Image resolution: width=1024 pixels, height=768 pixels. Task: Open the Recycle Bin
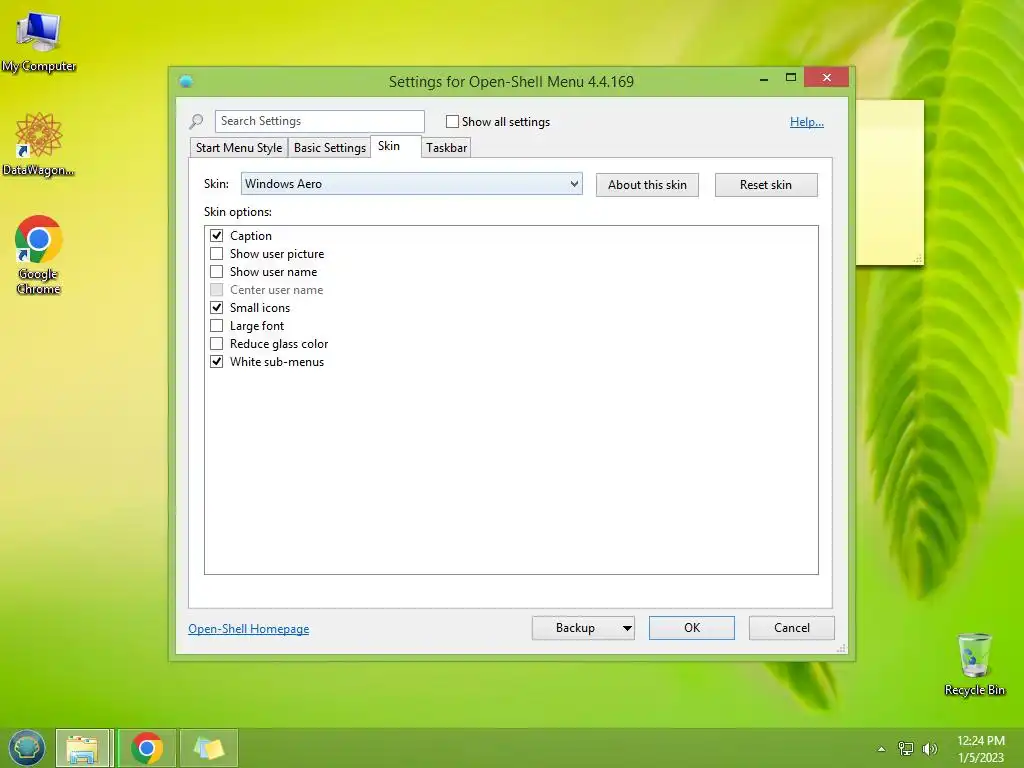click(974, 664)
